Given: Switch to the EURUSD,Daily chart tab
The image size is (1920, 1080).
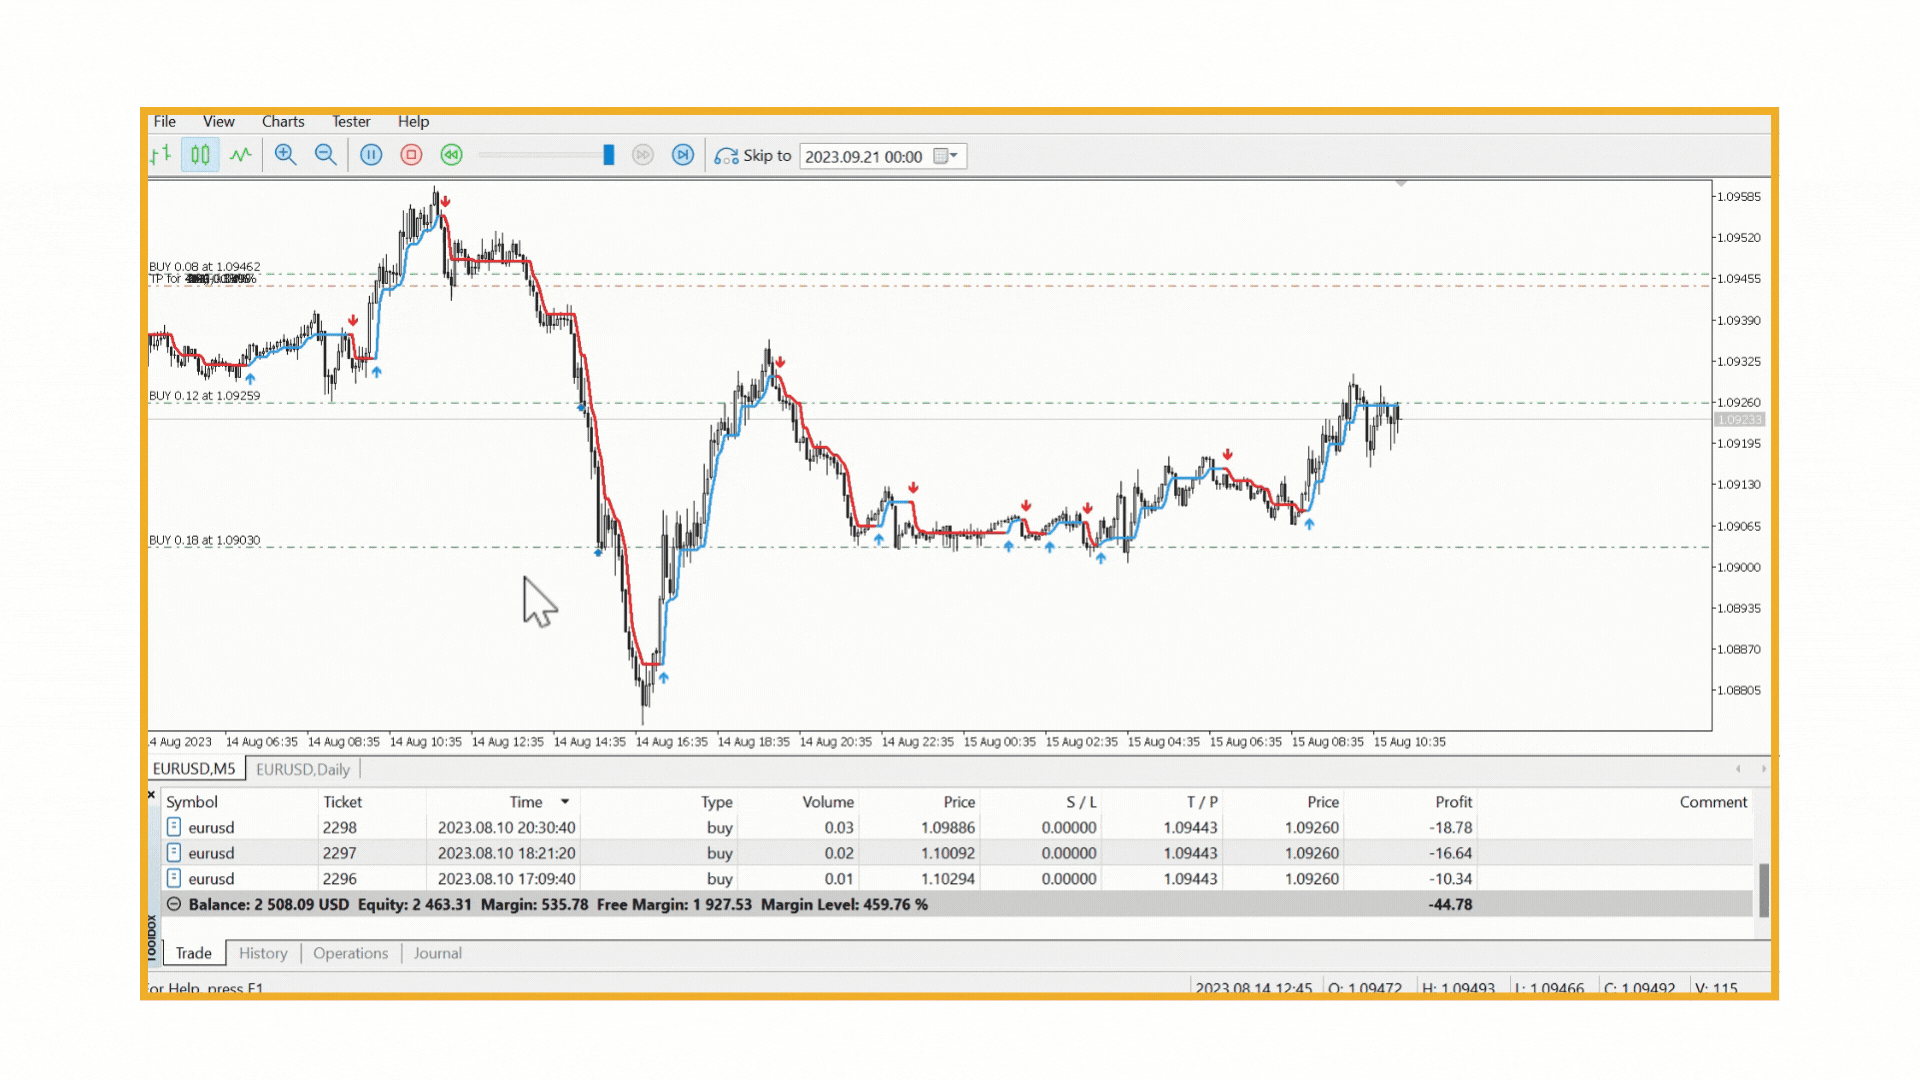Looking at the screenshot, I should [x=303, y=769].
